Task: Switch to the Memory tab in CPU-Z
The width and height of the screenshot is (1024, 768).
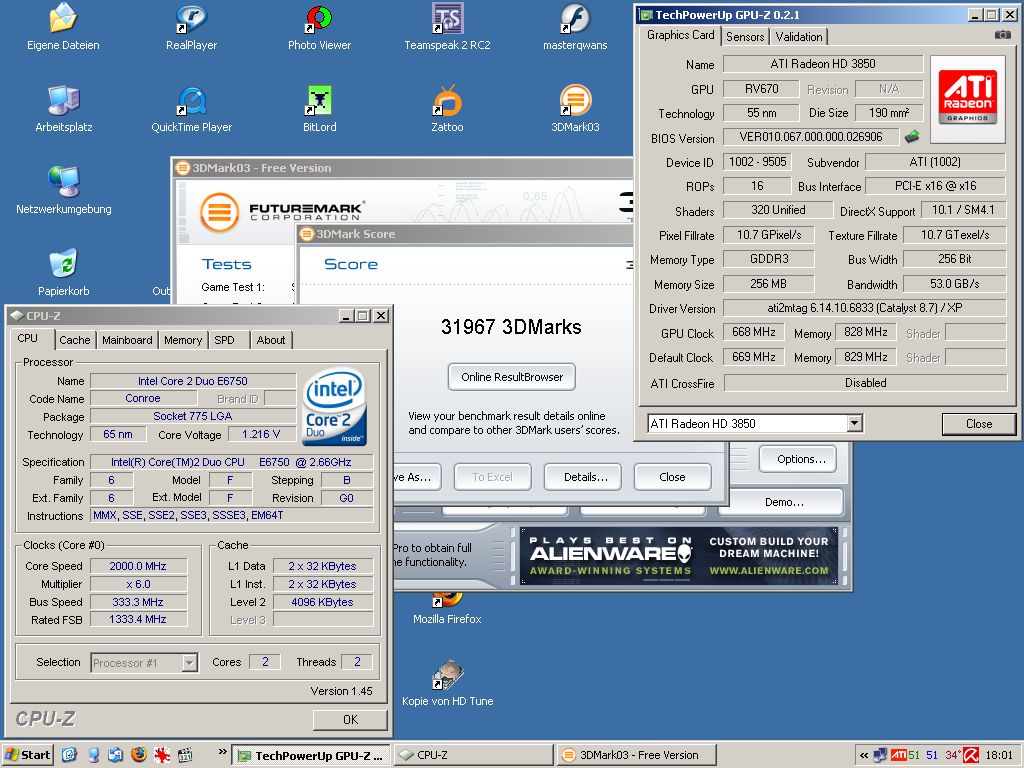Action: (183, 340)
